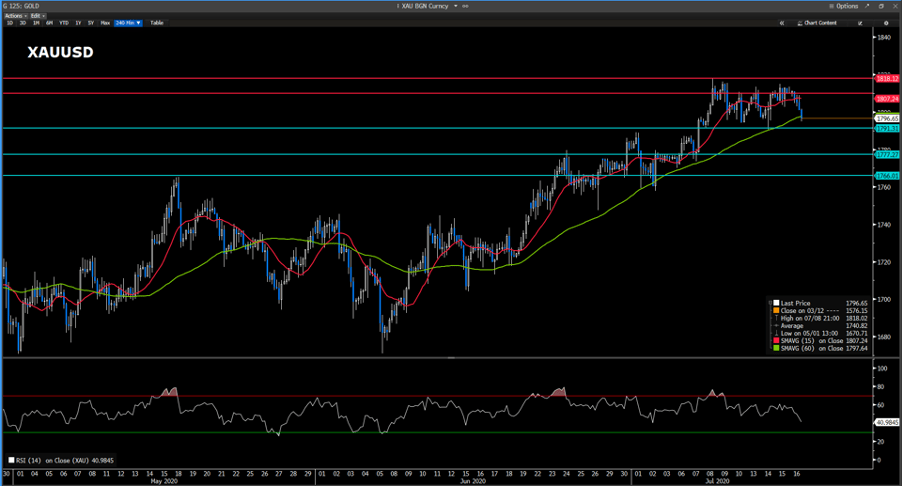
Task: Click the restore window icon
Action: click(x=881, y=6)
